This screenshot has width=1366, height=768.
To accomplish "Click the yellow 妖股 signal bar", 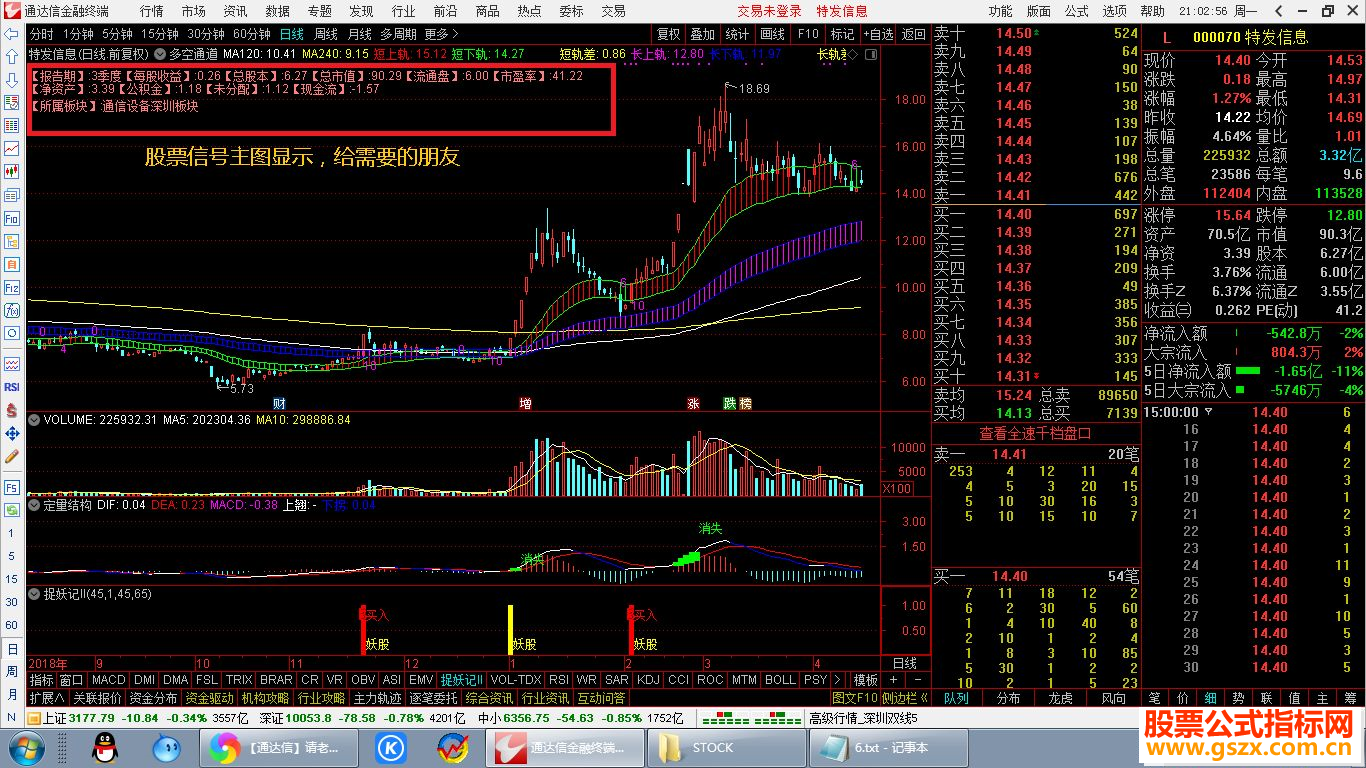I will click(510, 629).
